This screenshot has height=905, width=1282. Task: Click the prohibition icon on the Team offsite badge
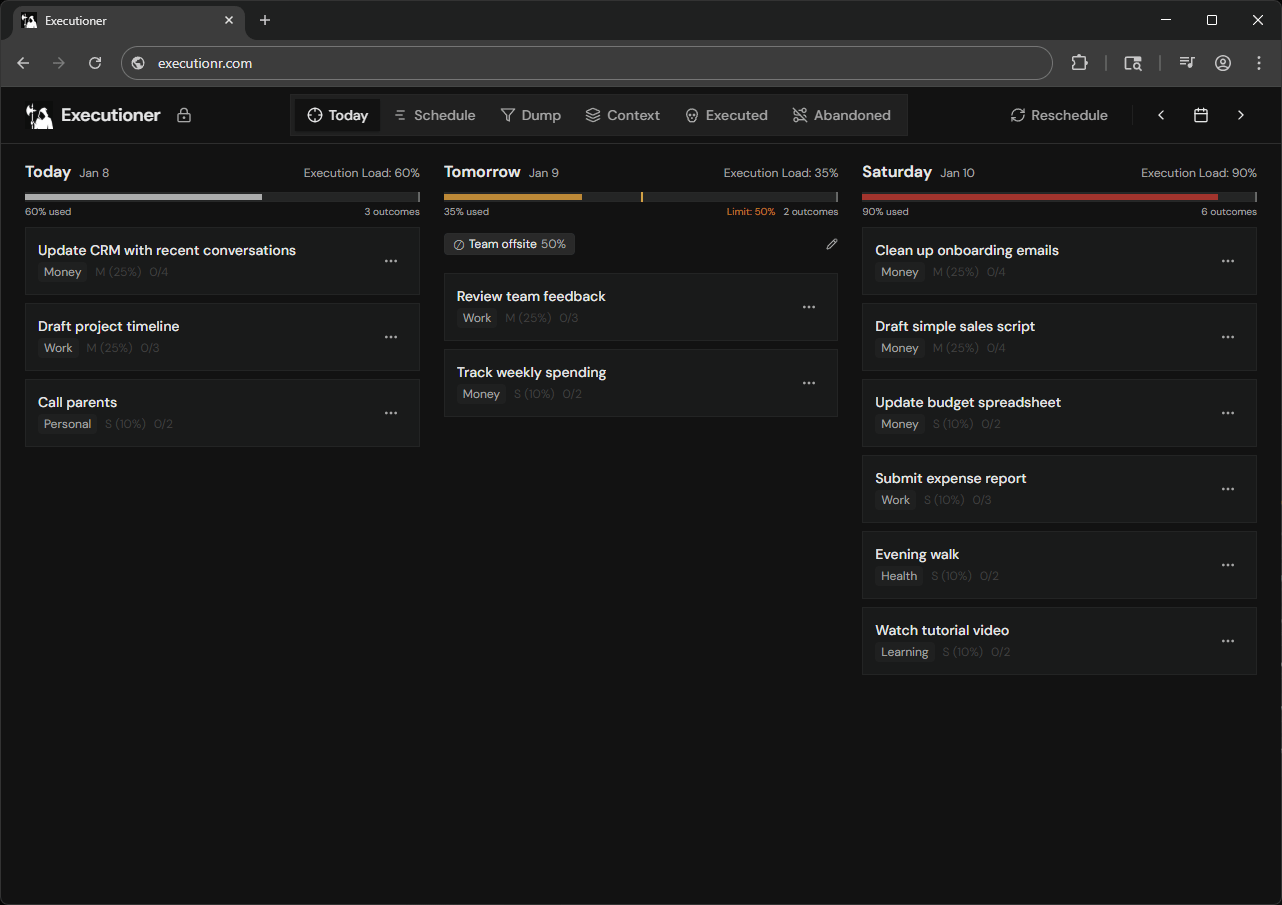(x=458, y=243)
